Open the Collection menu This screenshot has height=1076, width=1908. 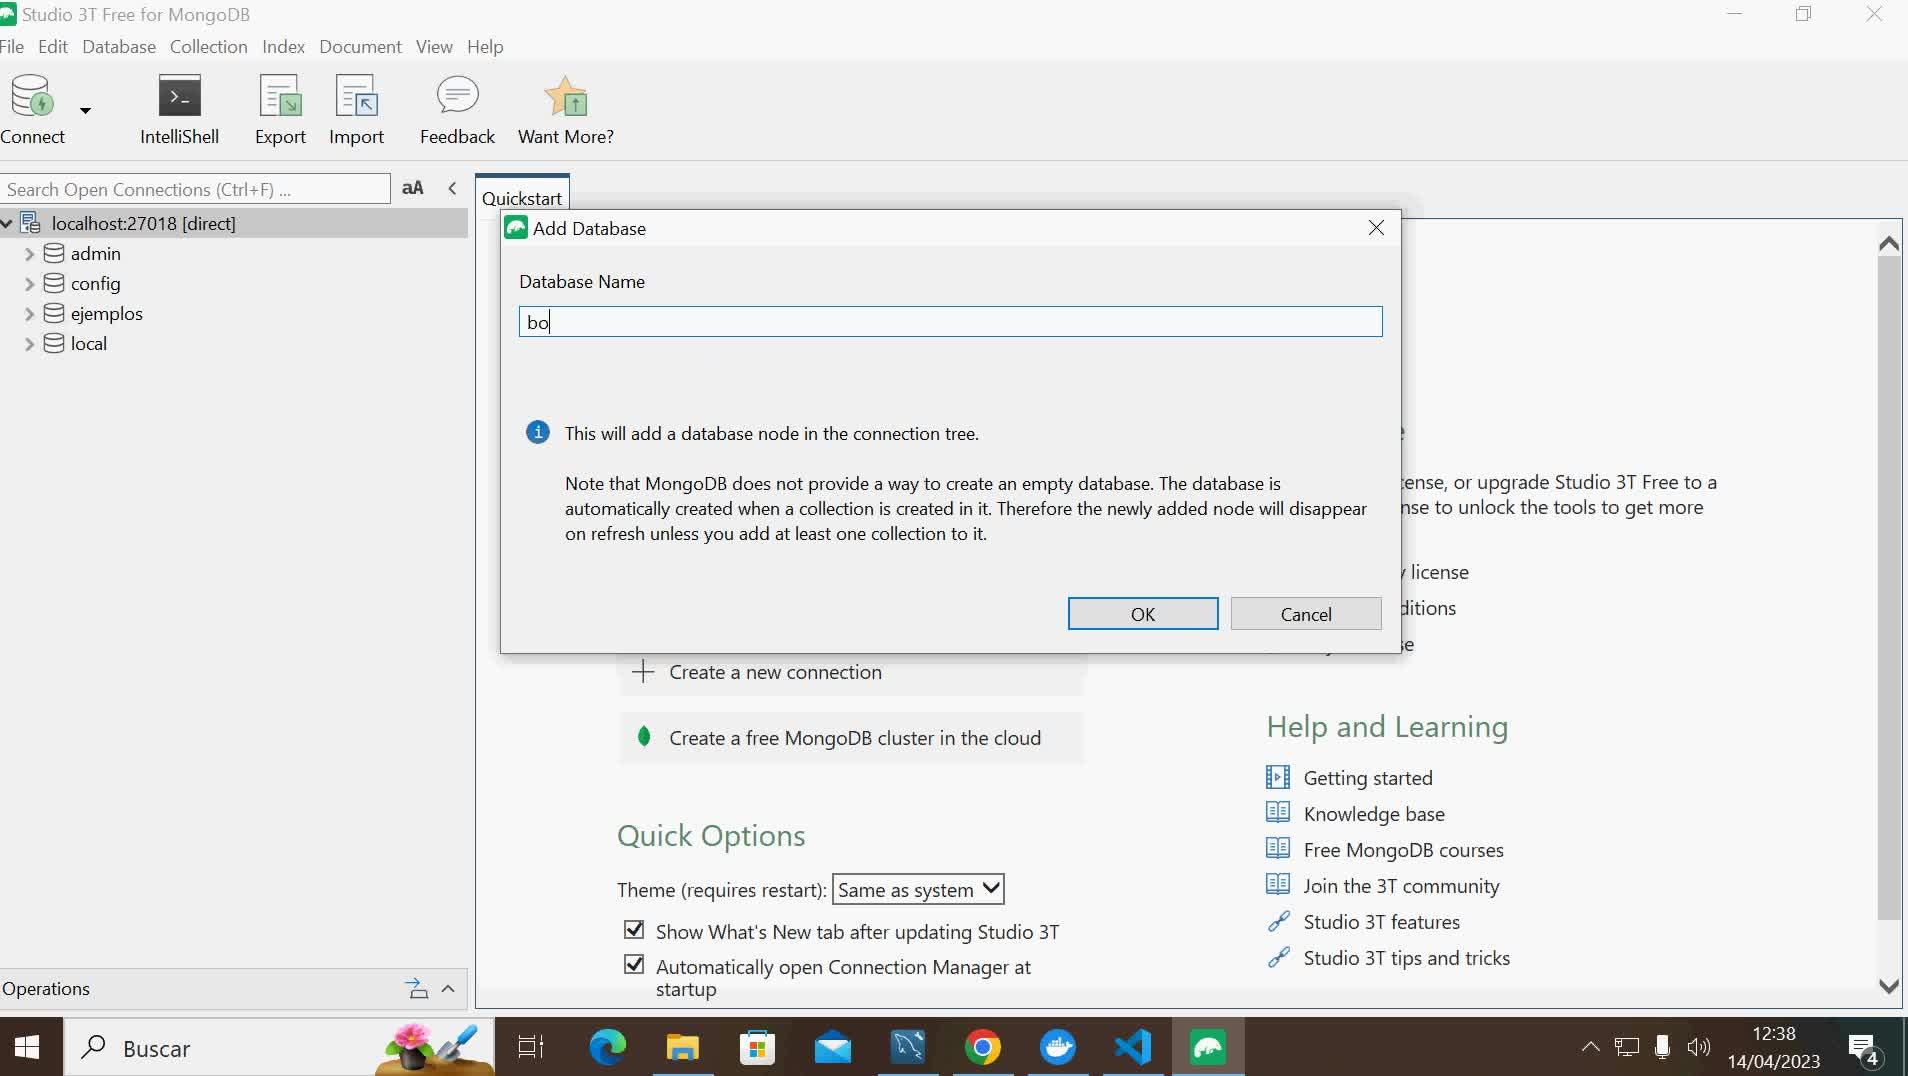208,47
